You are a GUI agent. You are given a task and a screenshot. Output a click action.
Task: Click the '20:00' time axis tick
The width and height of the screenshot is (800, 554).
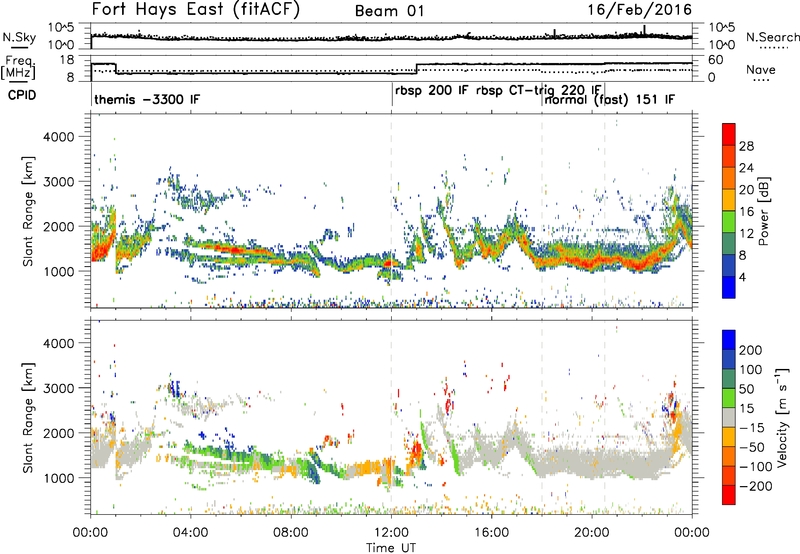point(592,533)
